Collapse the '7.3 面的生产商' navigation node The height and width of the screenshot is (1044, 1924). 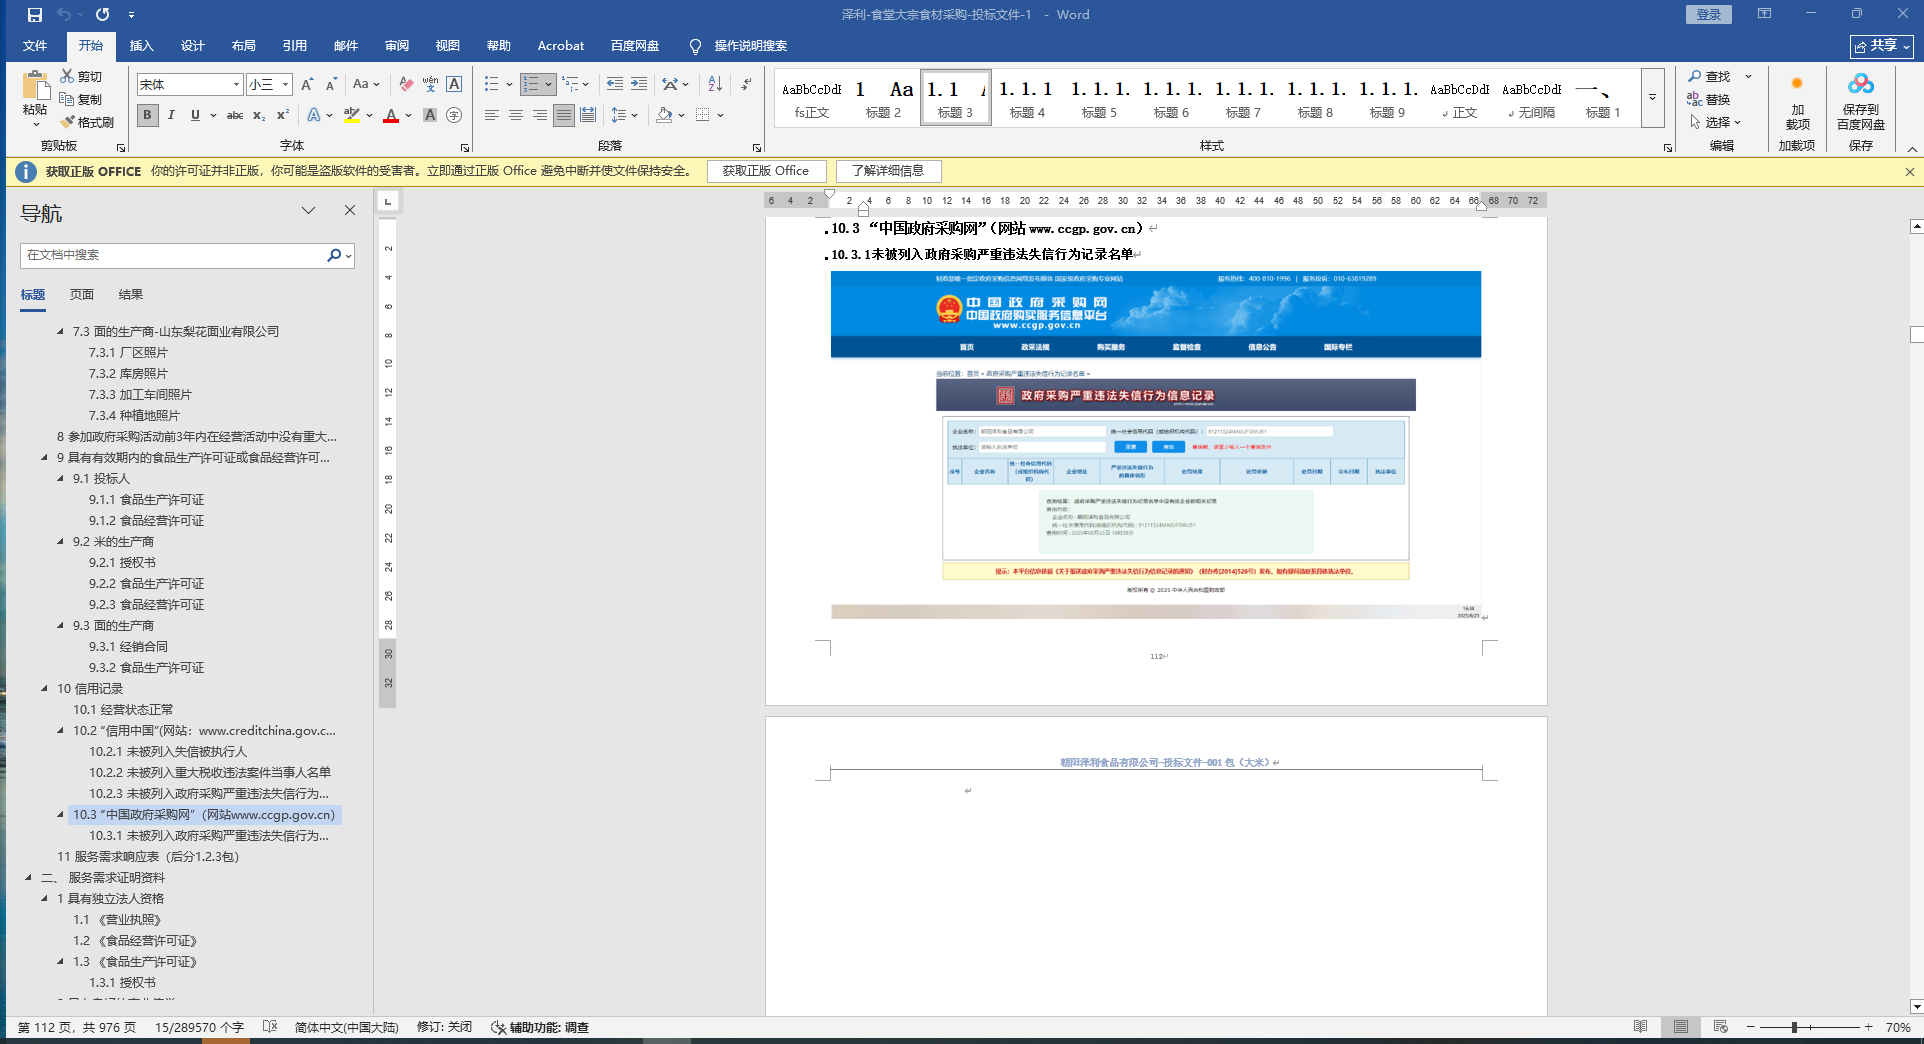click(x=60, y=331)
